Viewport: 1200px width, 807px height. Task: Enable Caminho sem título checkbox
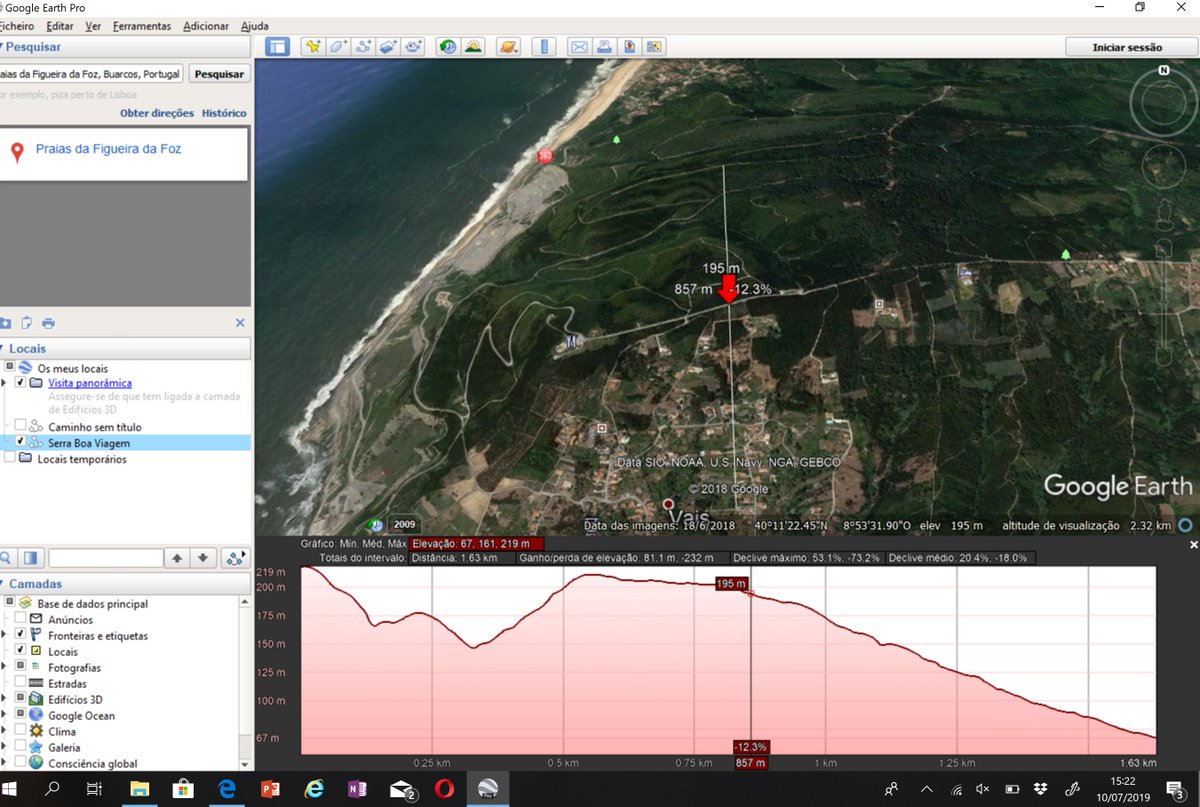20,426
